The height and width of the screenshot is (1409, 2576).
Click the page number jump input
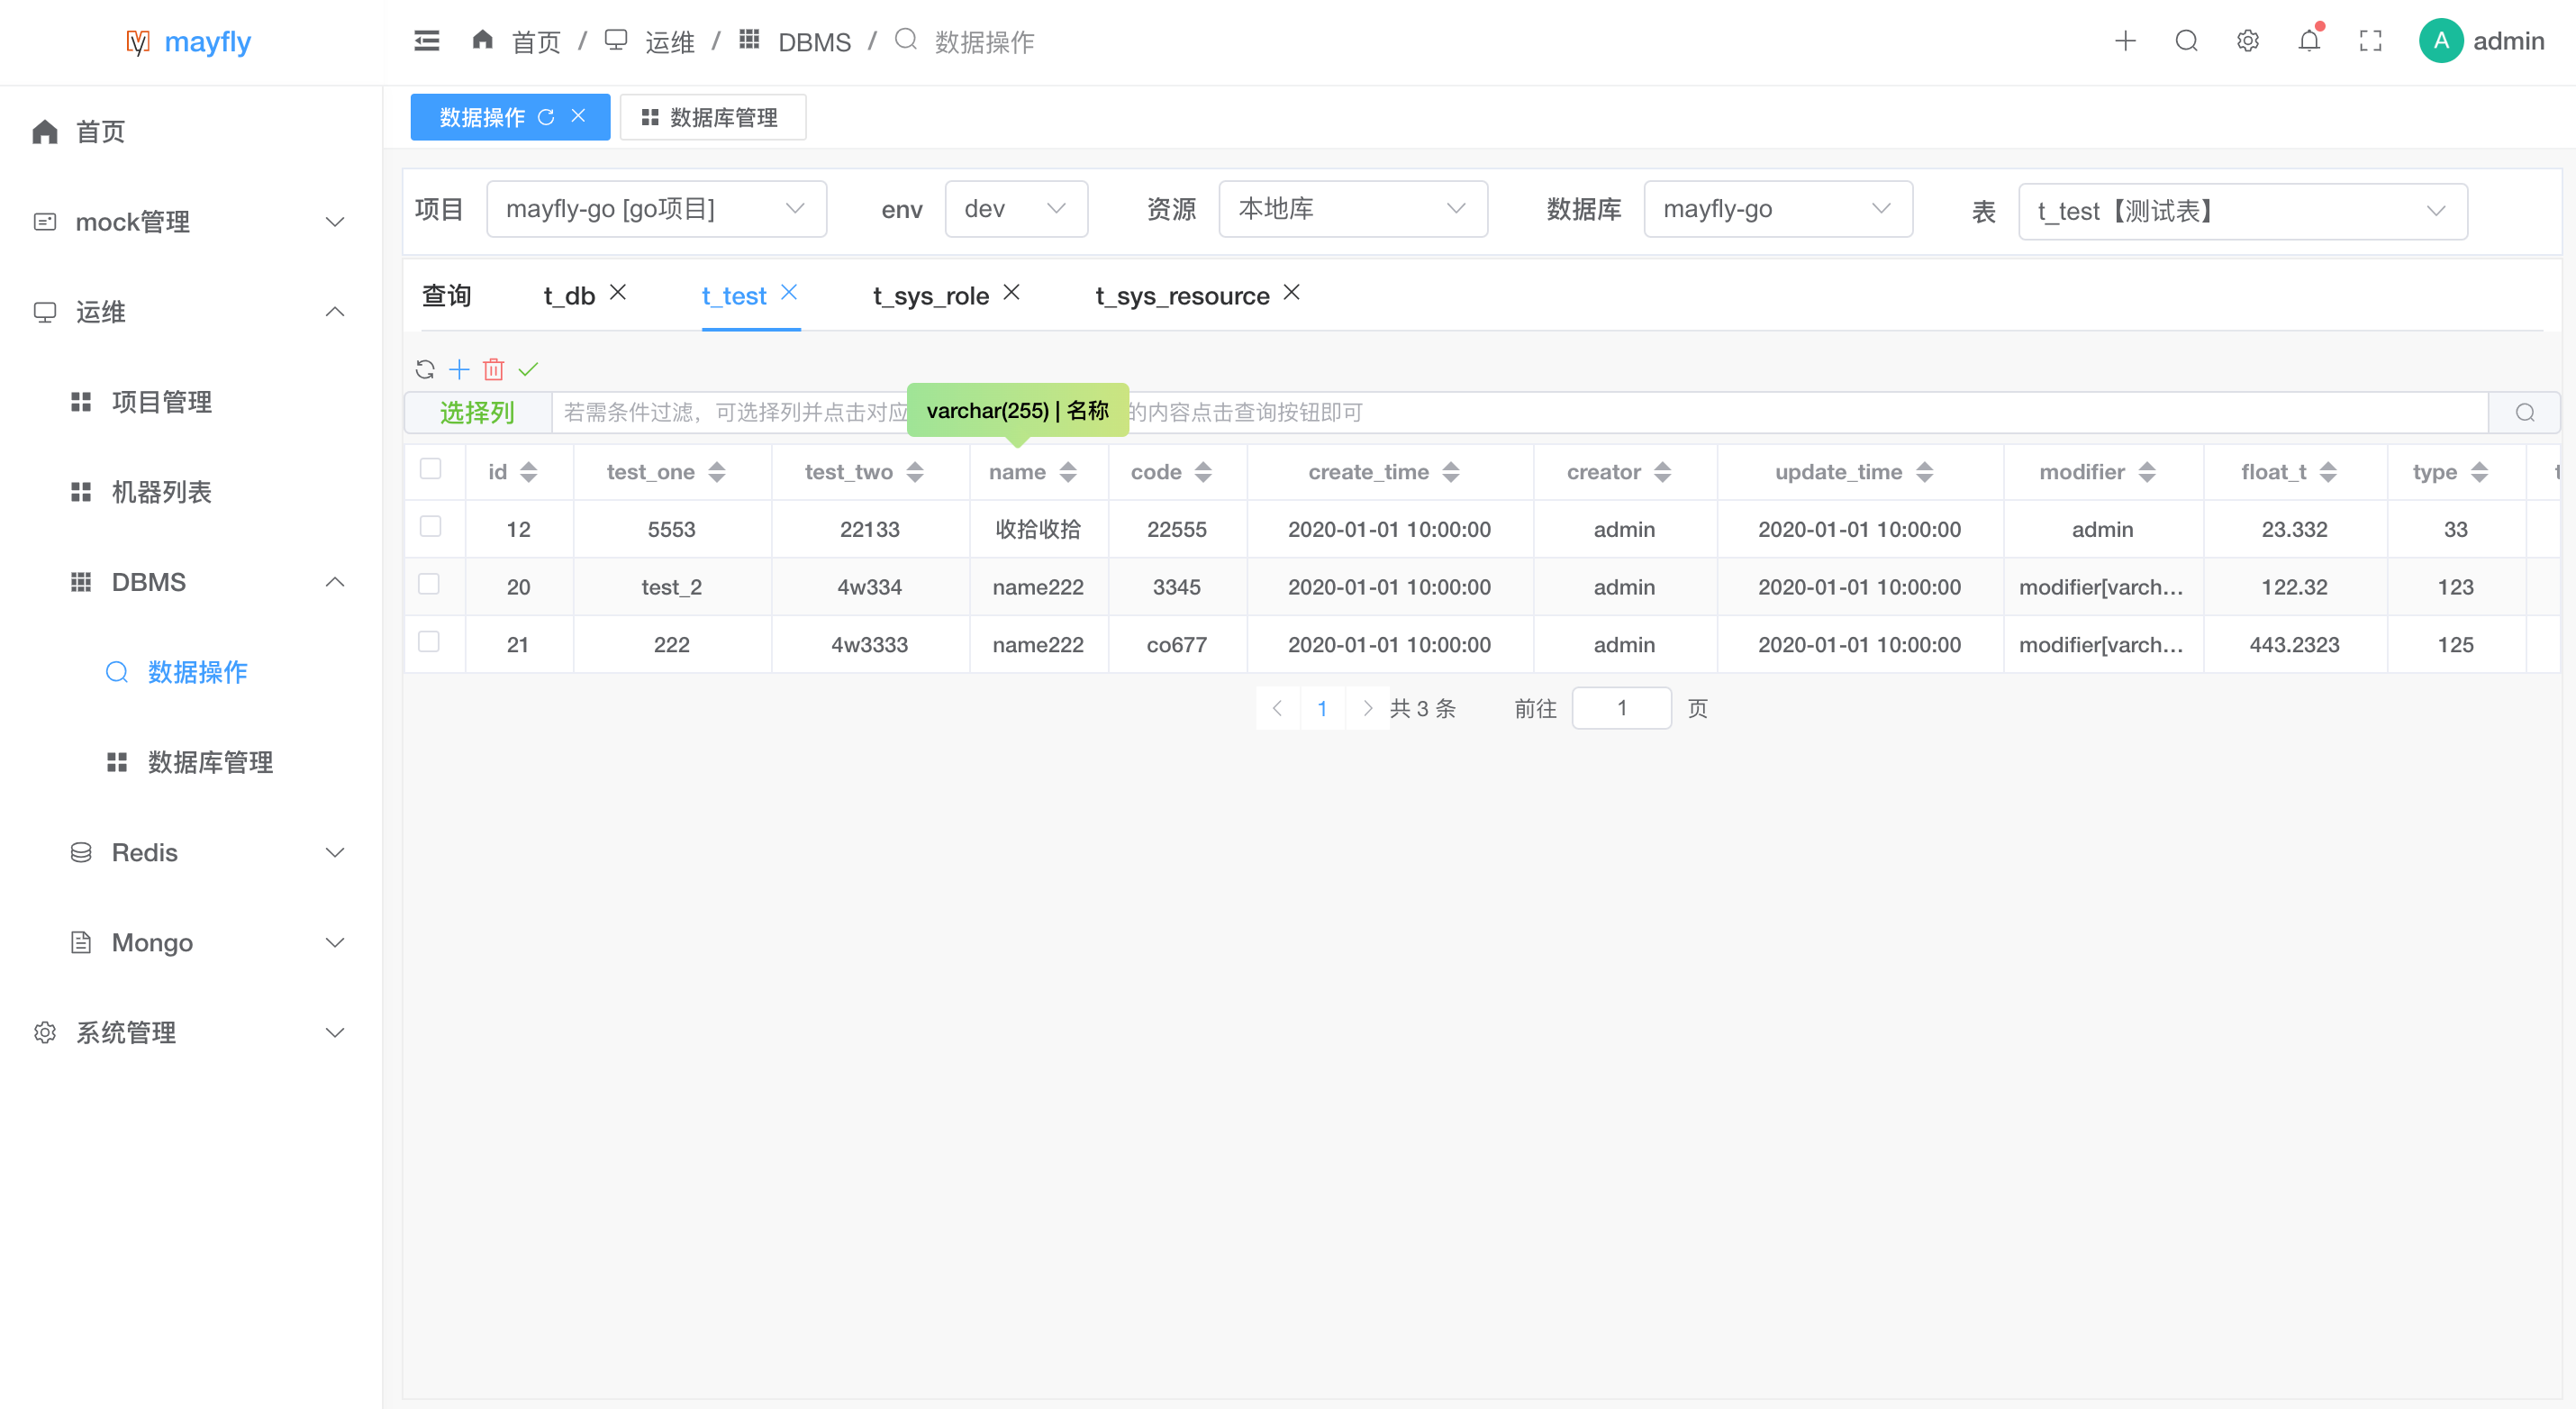(x=1621, y=709)
